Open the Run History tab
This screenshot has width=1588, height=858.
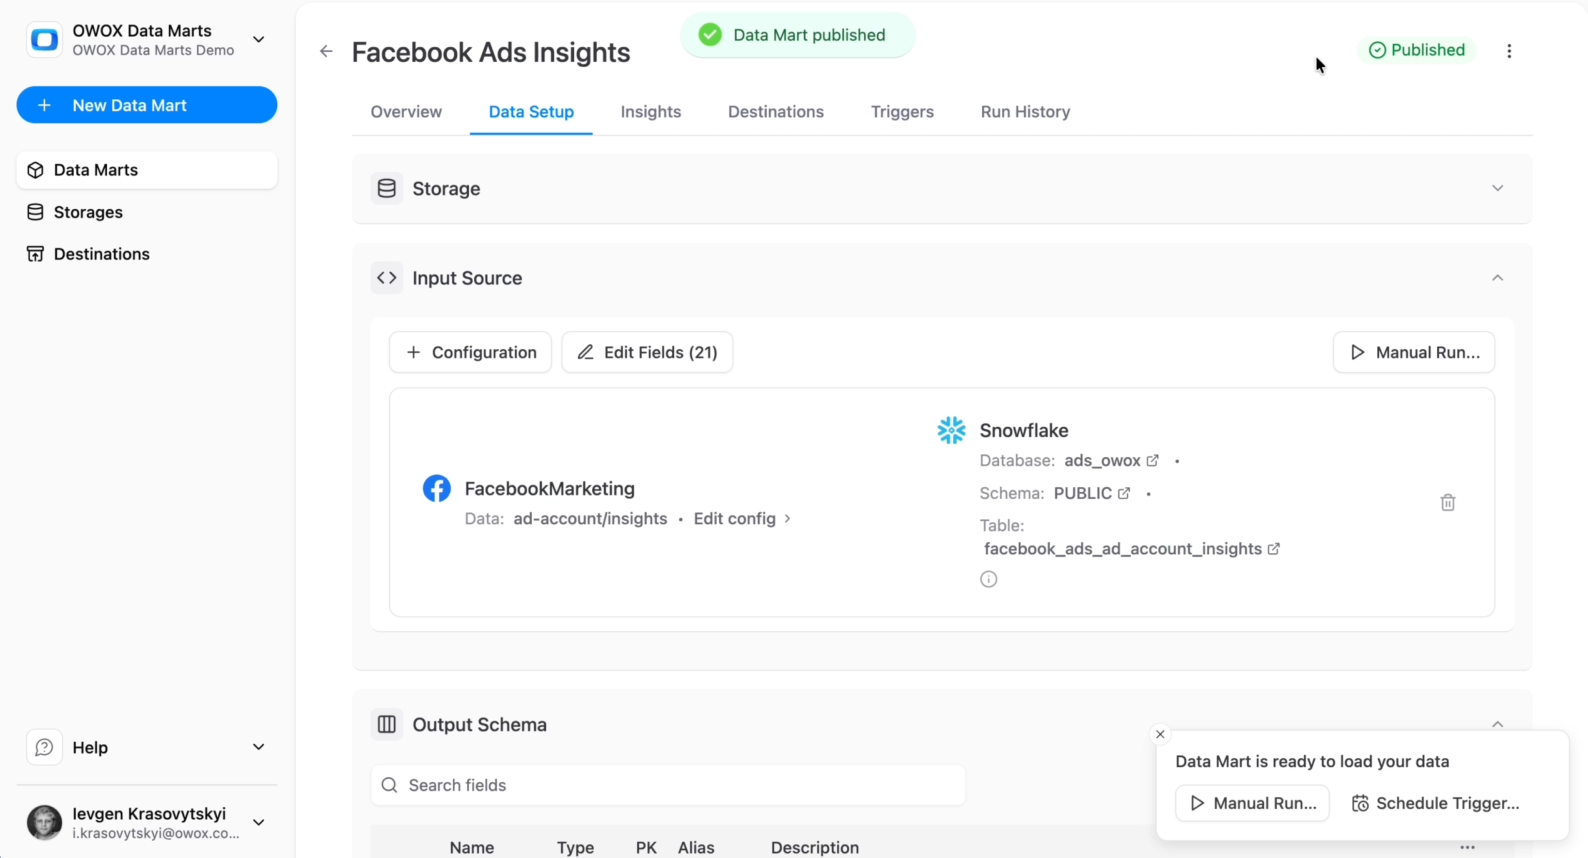tap(1025, 112)
